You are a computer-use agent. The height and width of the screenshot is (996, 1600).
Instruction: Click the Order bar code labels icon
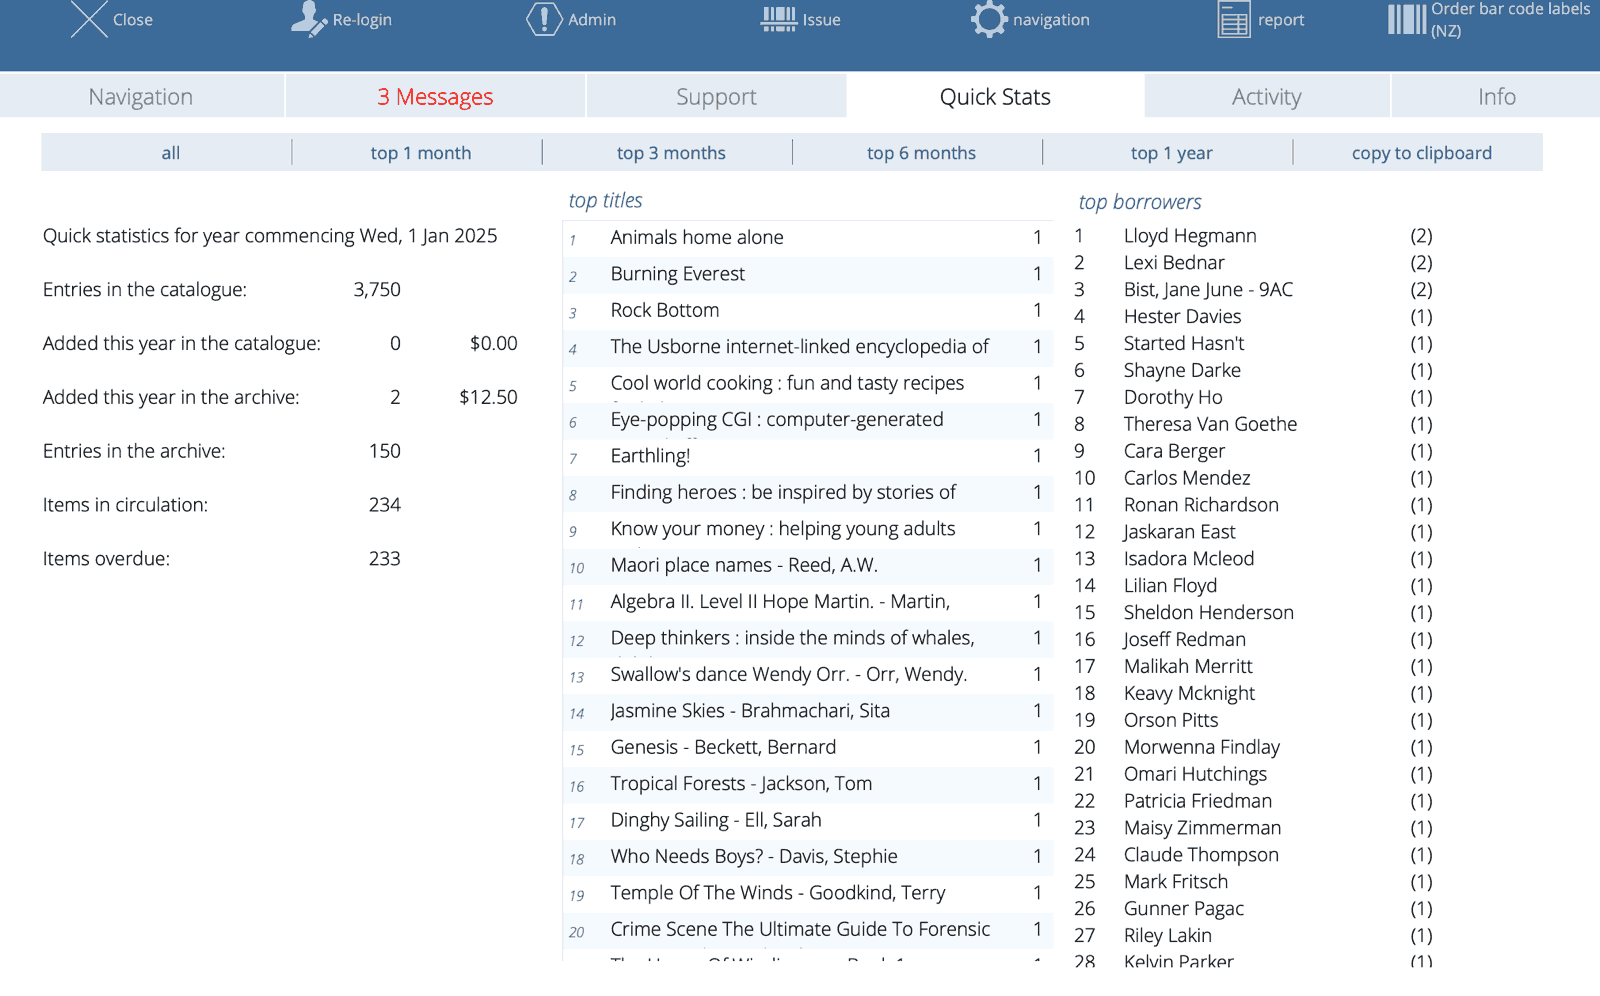coord(1406,20)
